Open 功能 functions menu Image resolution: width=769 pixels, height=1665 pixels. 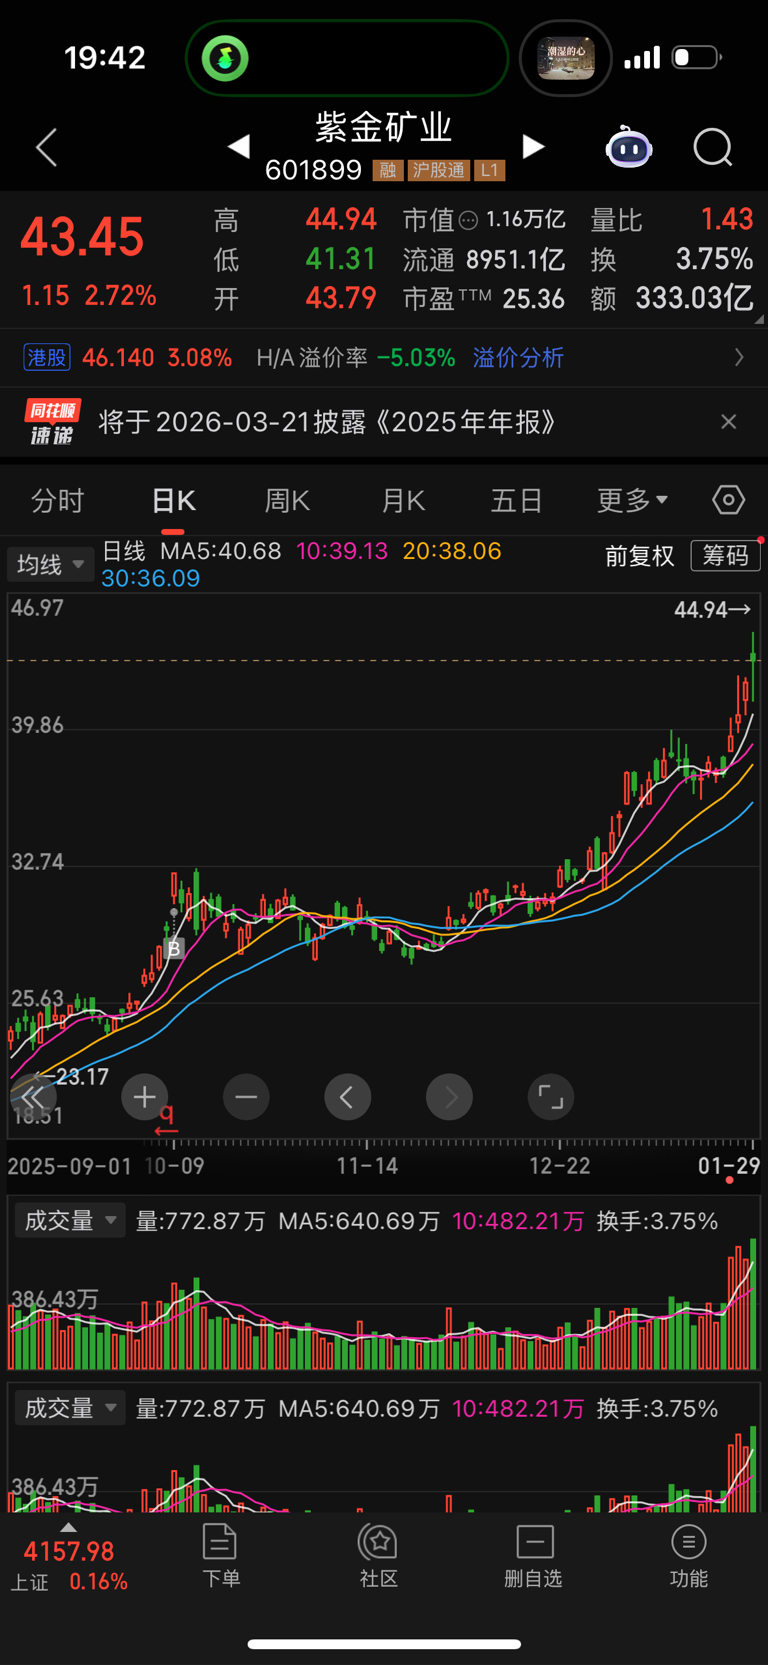pos(689,1556)
